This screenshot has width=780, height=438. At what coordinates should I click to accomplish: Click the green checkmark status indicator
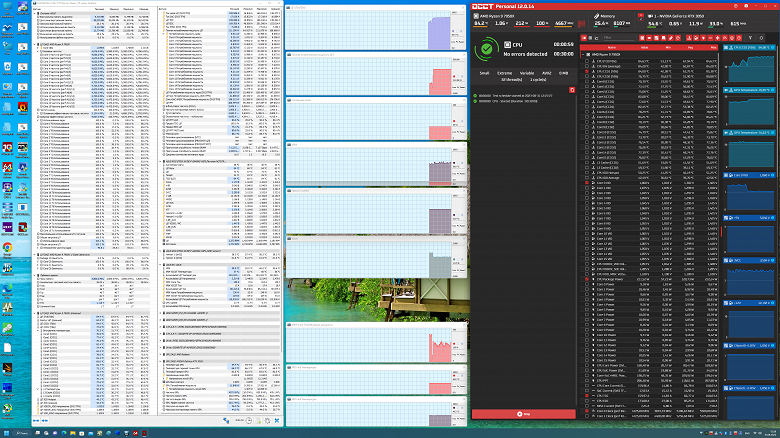coord(485,48)
